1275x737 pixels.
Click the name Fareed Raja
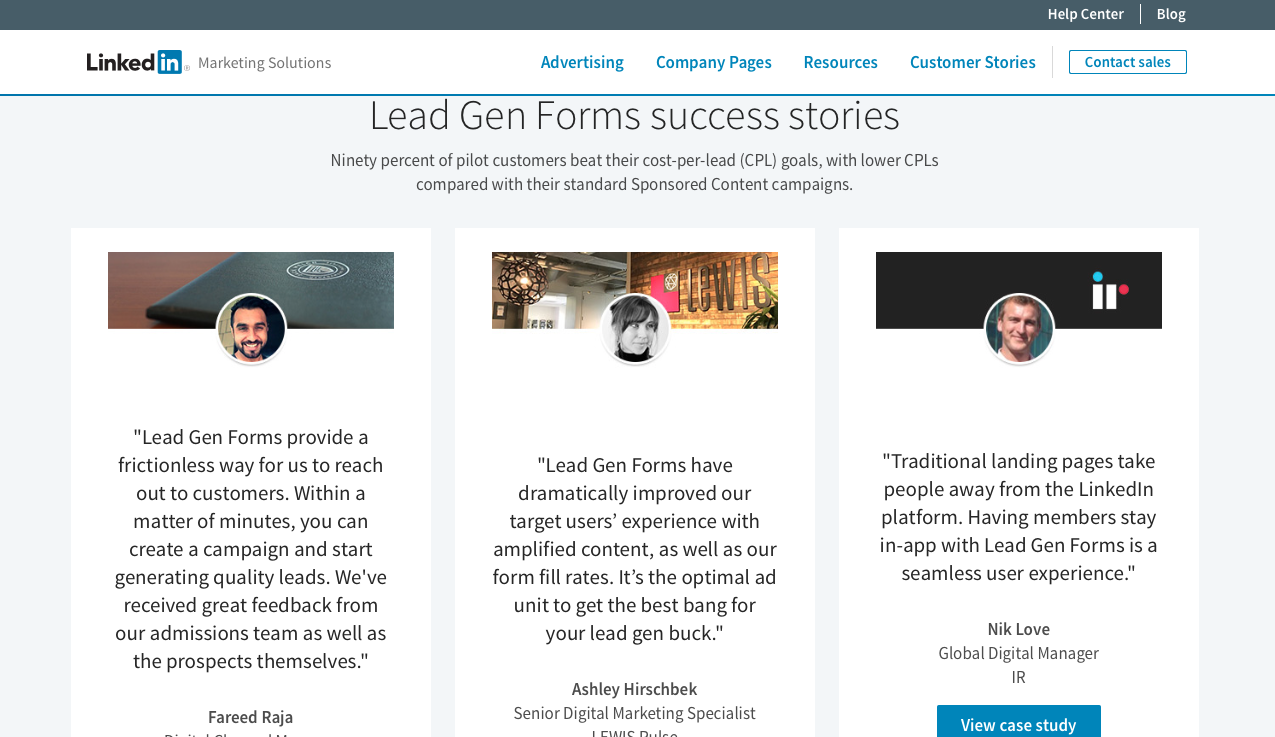[x=250, y=717]
